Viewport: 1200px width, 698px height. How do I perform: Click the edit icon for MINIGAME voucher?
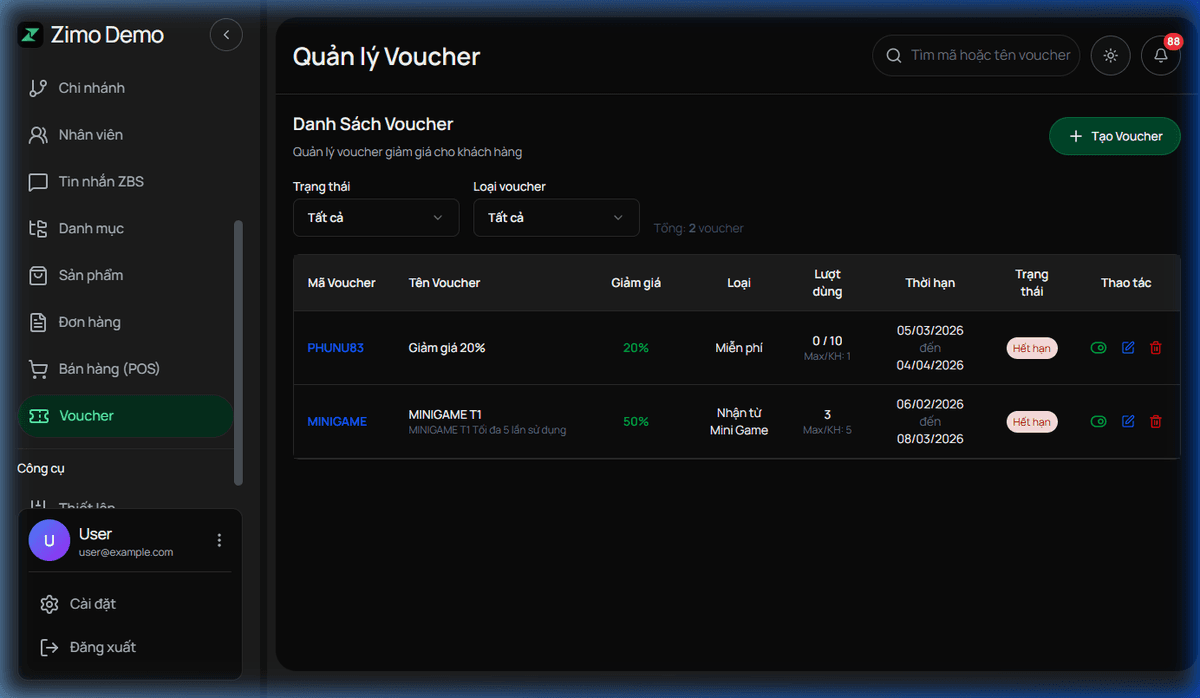pyautogui.click(x=1128, y=422)
